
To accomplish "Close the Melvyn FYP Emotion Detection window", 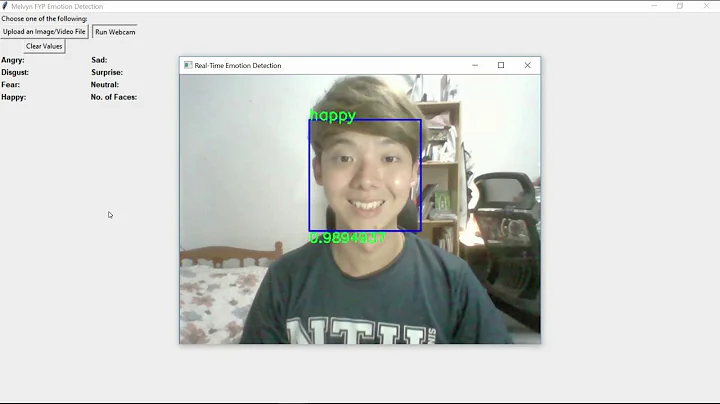I will (707, 6).
